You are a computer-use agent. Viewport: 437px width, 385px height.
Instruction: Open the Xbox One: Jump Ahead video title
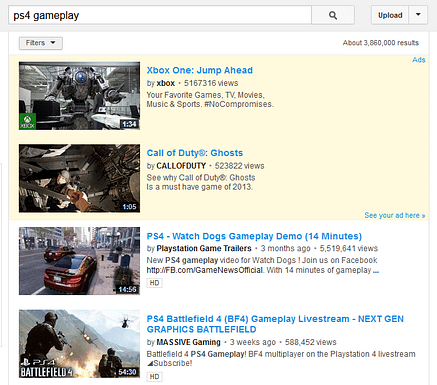[200, 70]
